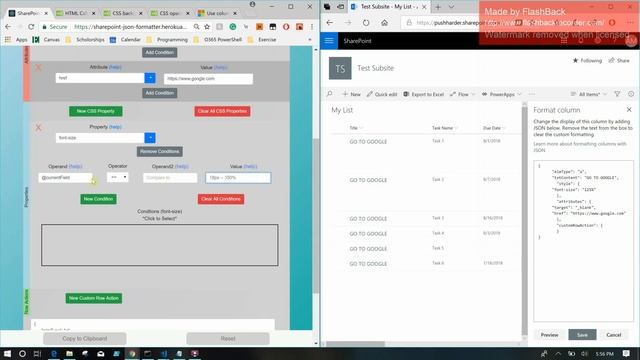This screenshot has height=360, width=640.
Task: Expand the Attribute href dropdown arrow
Action: point(150,78)
